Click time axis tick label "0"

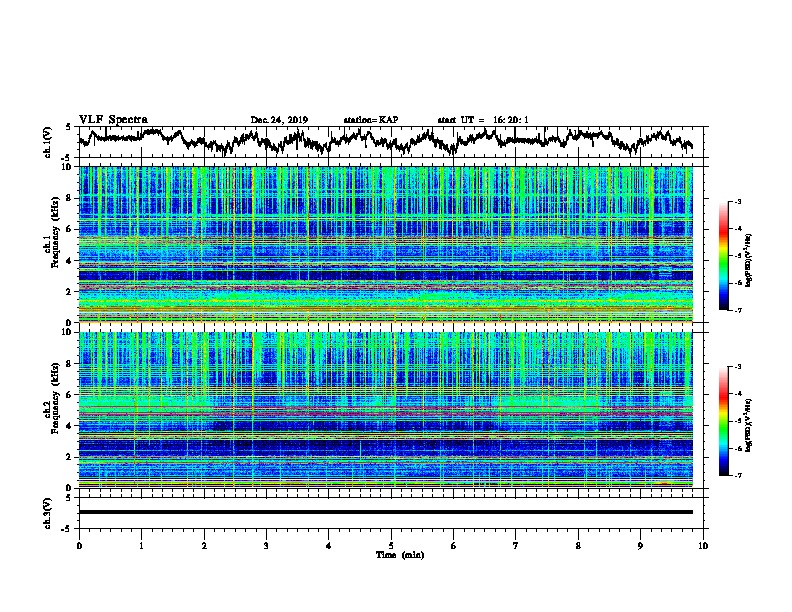pyautogui.click(x=79, y=546)
